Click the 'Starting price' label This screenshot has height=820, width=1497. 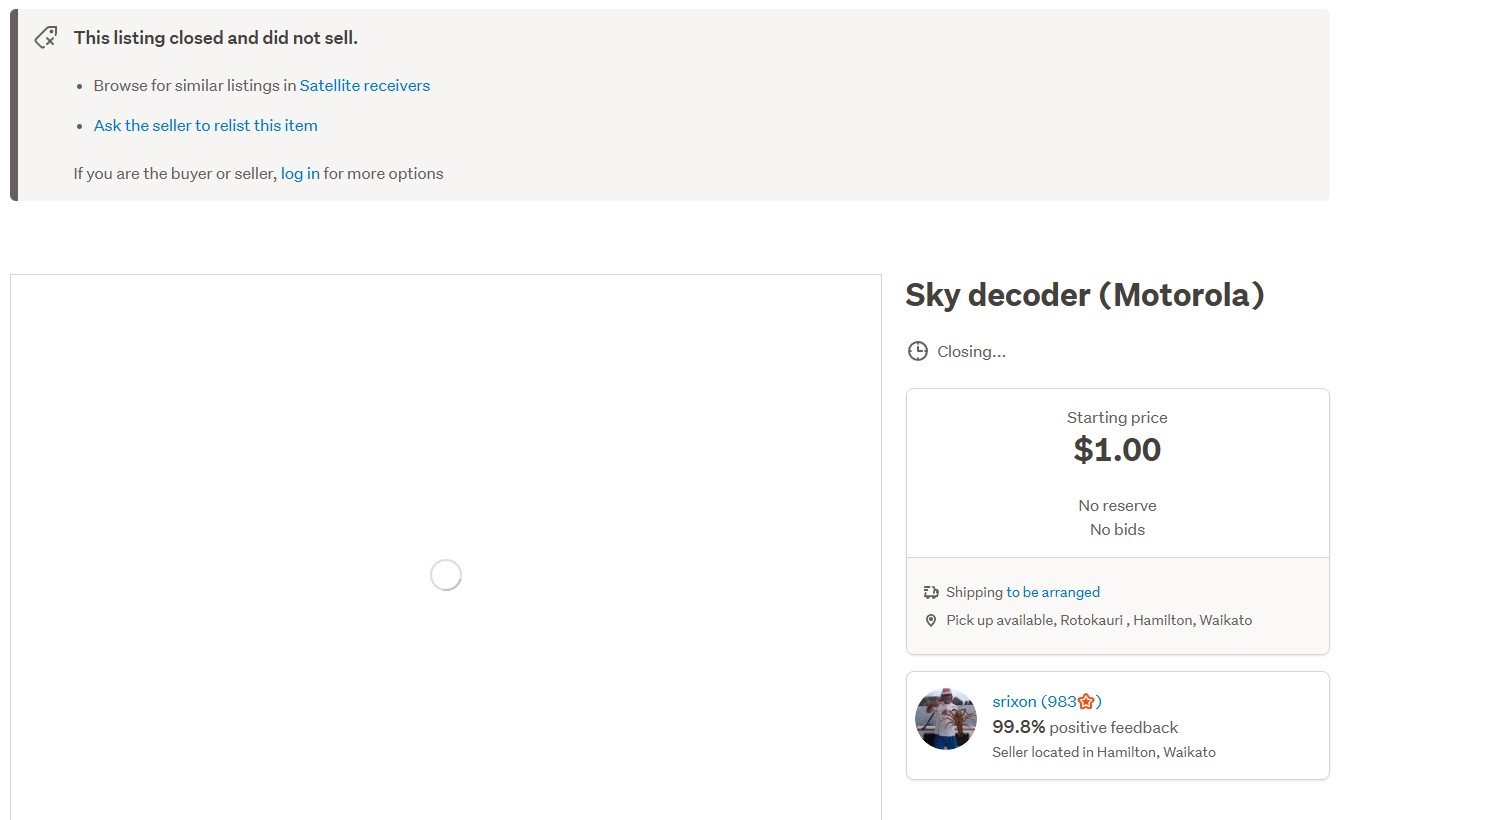(x=1117, y=418)
